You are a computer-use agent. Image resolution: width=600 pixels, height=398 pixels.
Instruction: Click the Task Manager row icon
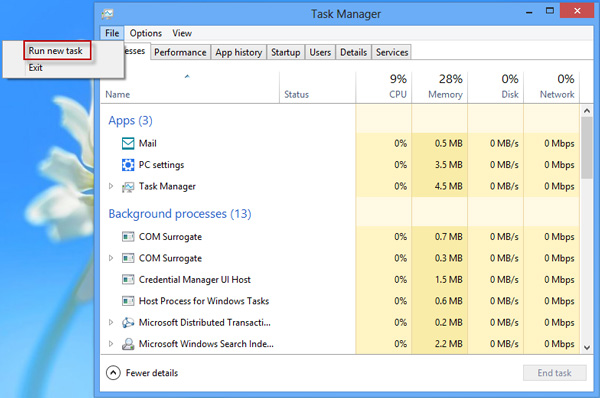coord(128,187)
